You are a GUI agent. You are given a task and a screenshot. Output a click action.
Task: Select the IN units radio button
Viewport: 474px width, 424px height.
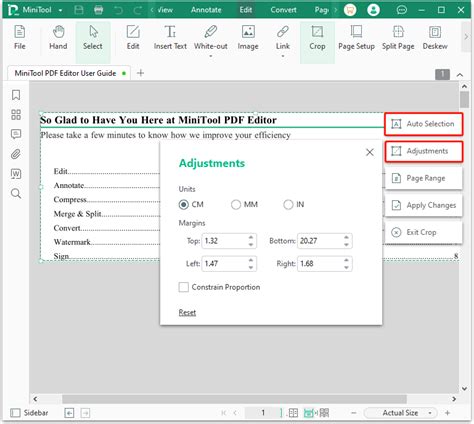(x=288, y=204)
